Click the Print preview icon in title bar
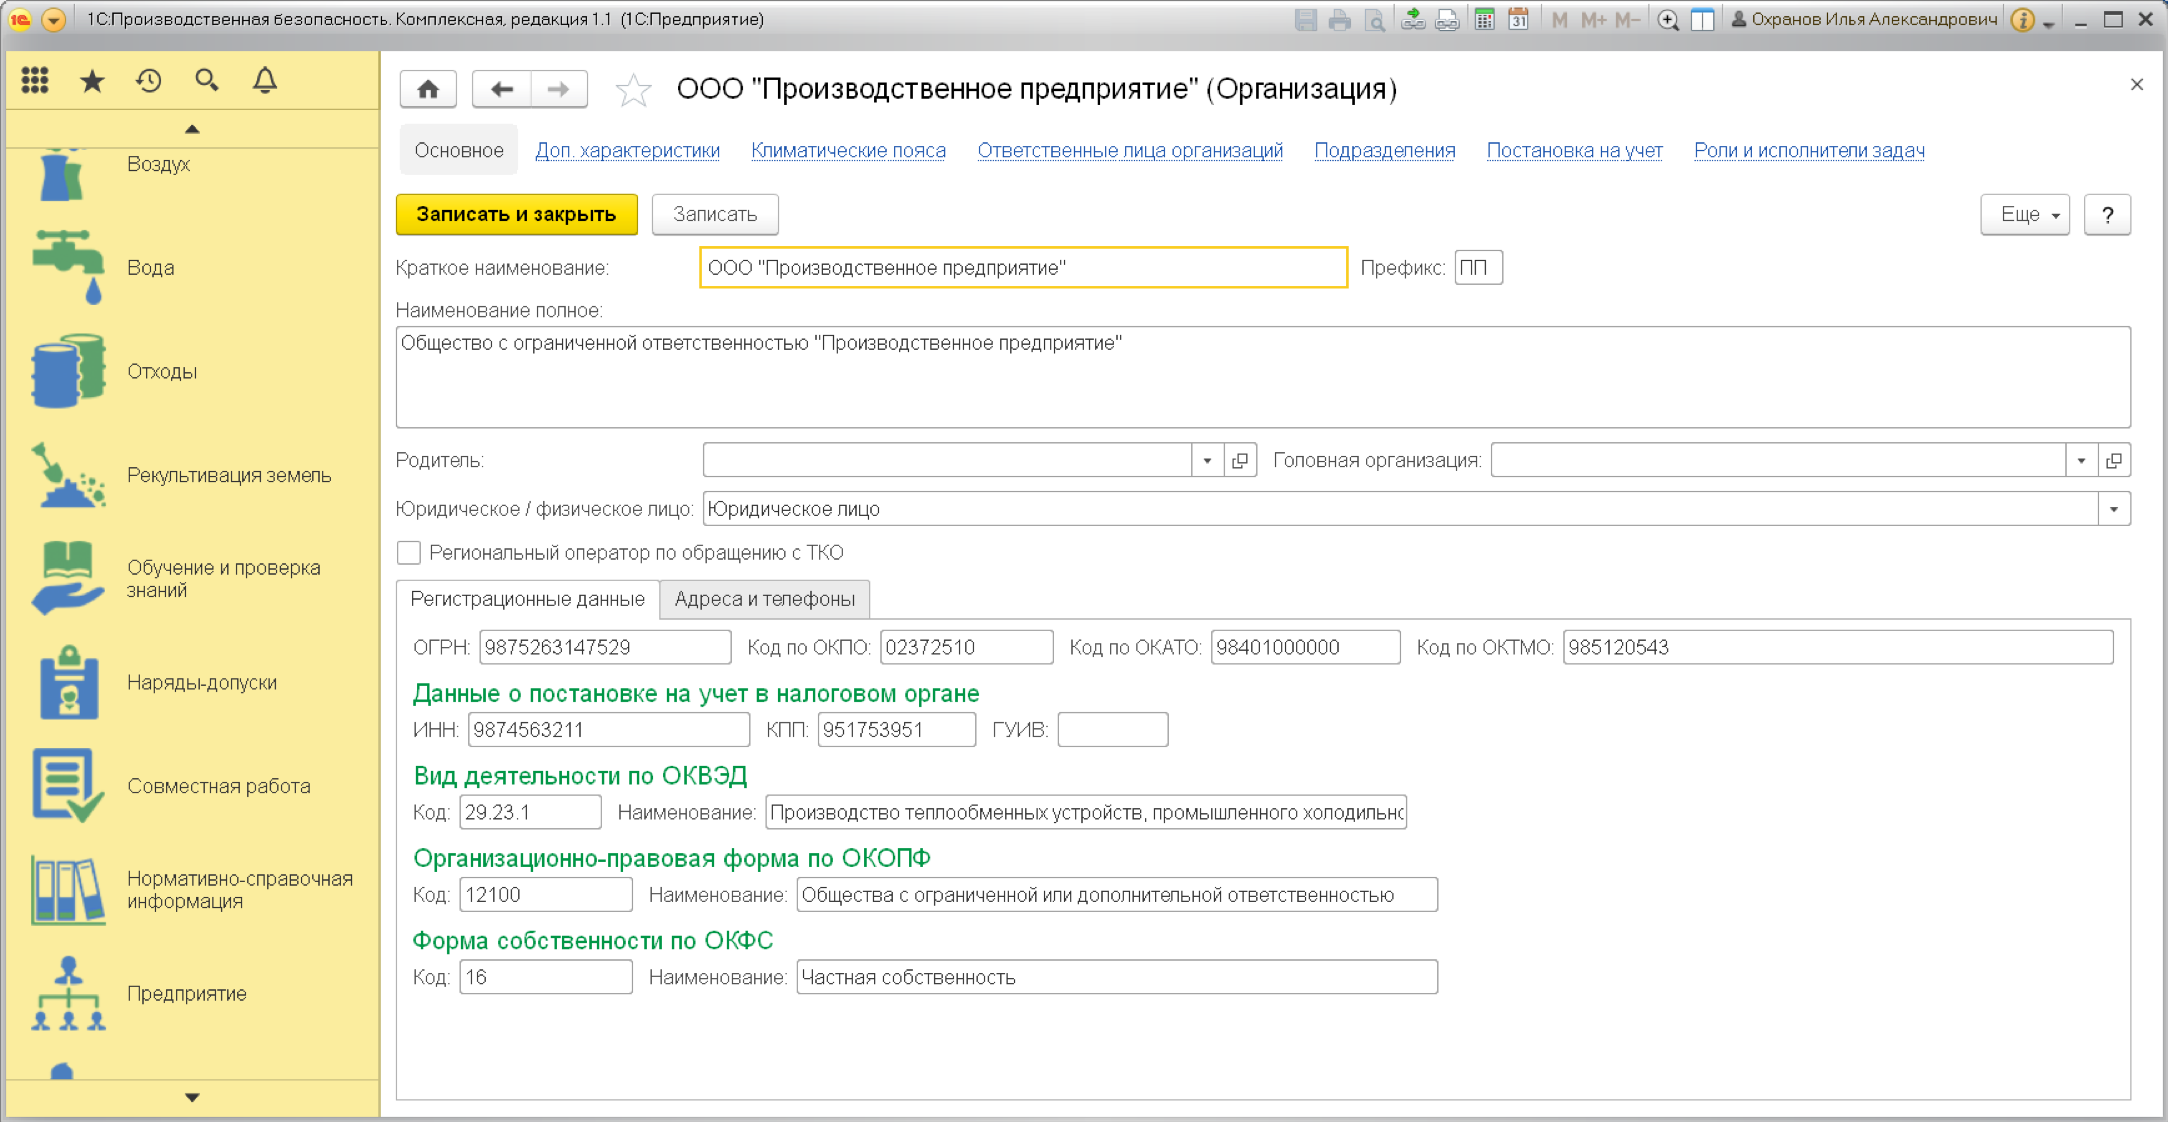Screen dimensions: 2168x1122 [x=1375, y=19]
